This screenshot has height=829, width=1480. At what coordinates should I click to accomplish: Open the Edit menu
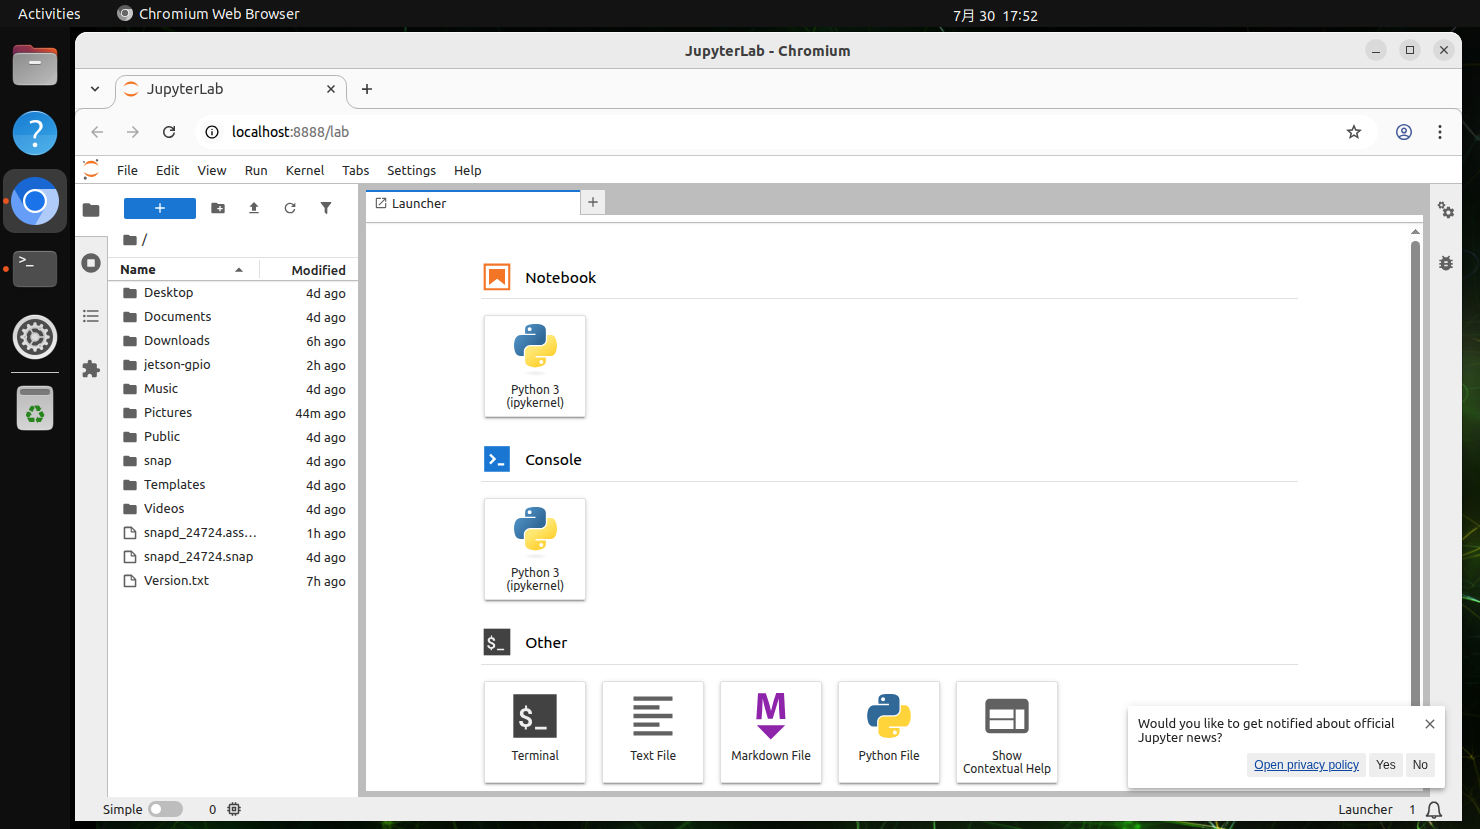pos(167,170)
